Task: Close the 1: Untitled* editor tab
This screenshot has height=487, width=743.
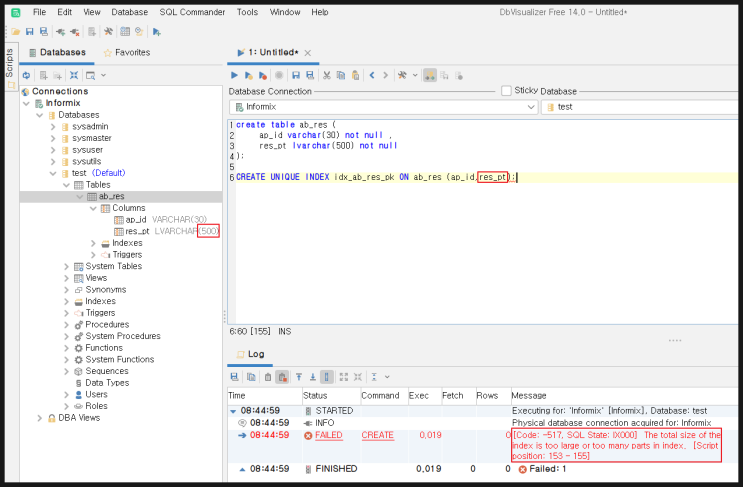Action: [308, 53]
